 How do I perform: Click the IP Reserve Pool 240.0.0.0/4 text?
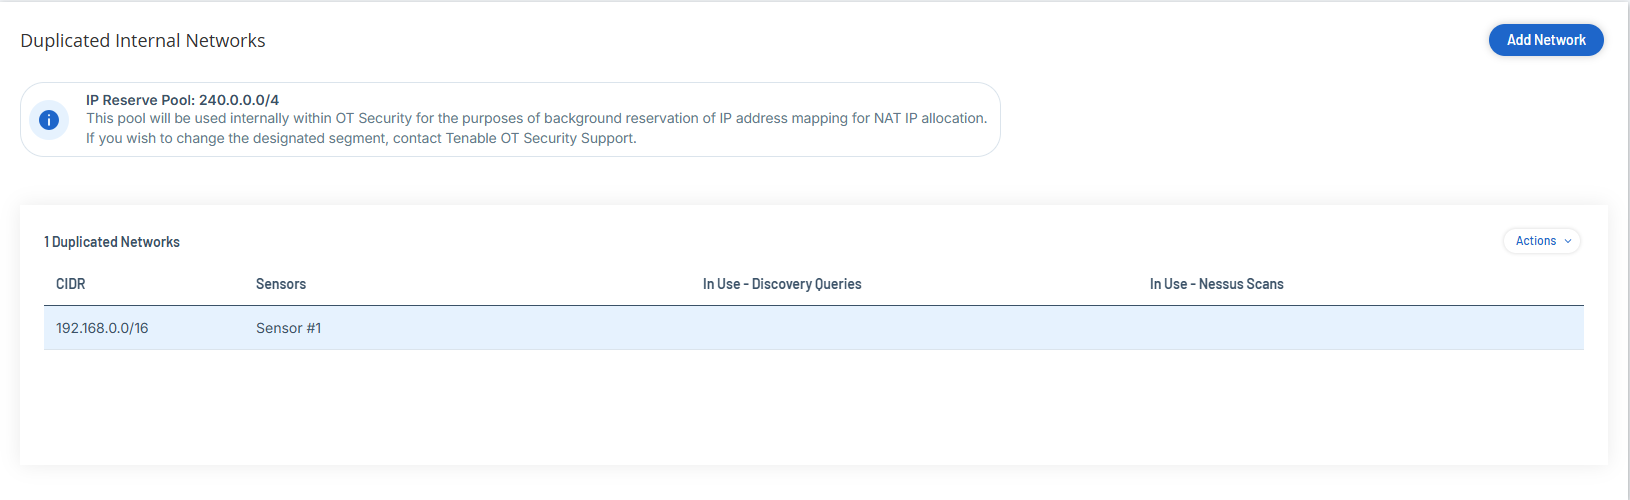pyautogui.click(x=182, y=100)
